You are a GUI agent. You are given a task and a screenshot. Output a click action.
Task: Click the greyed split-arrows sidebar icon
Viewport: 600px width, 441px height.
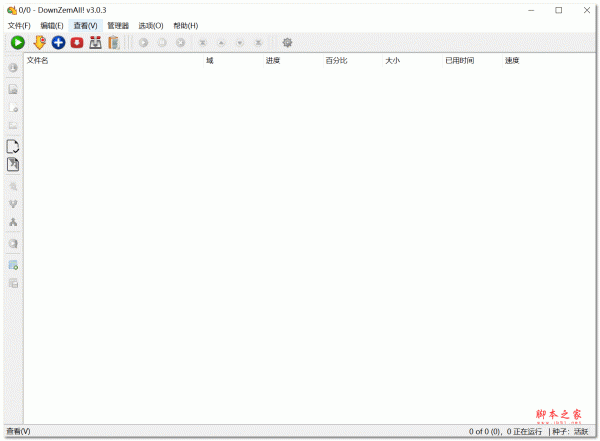13,222
